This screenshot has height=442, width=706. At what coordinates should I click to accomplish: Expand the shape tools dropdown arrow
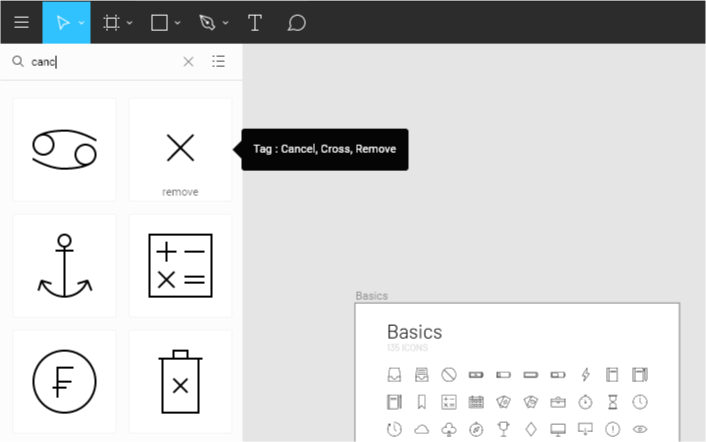[177, 23]
